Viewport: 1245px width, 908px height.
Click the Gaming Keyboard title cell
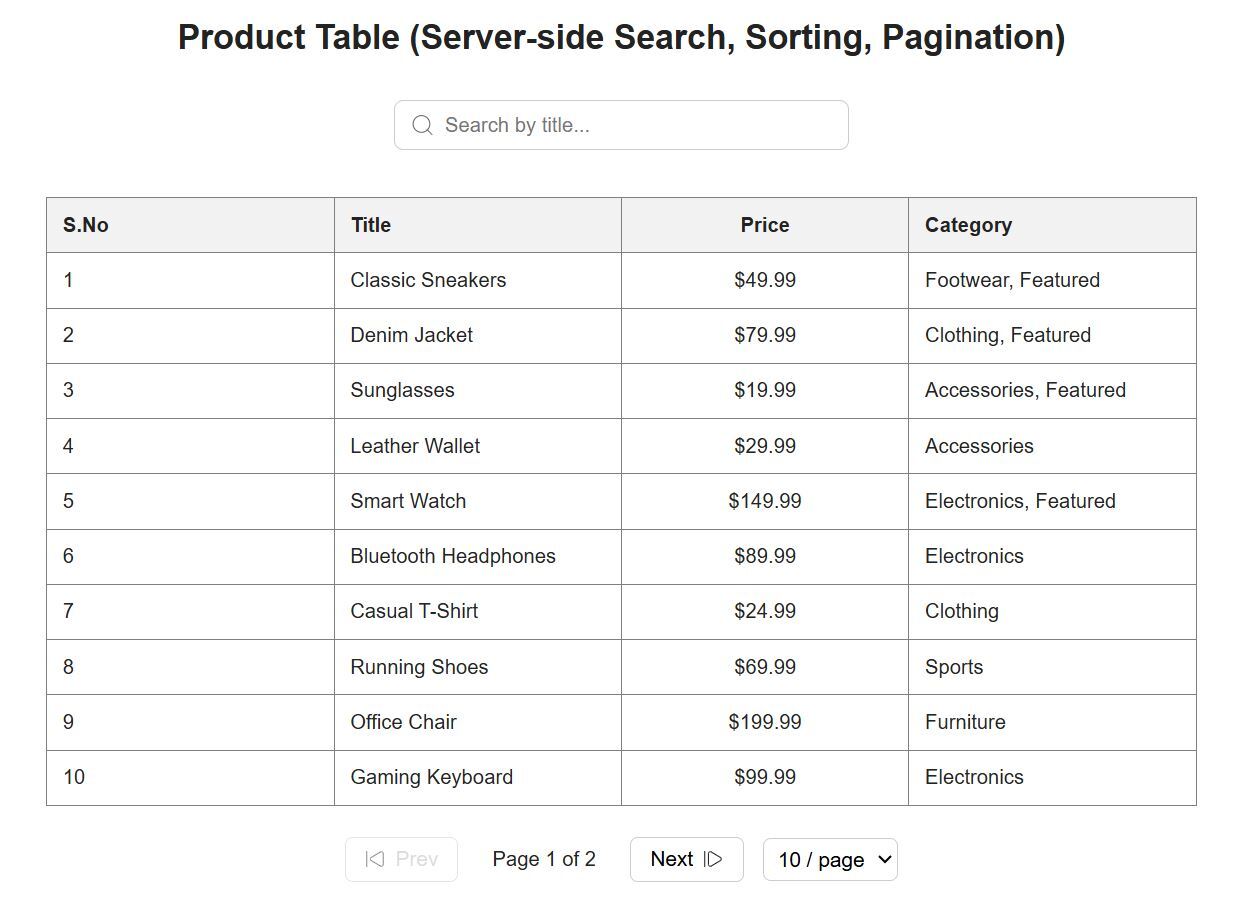tap(431, 777)
